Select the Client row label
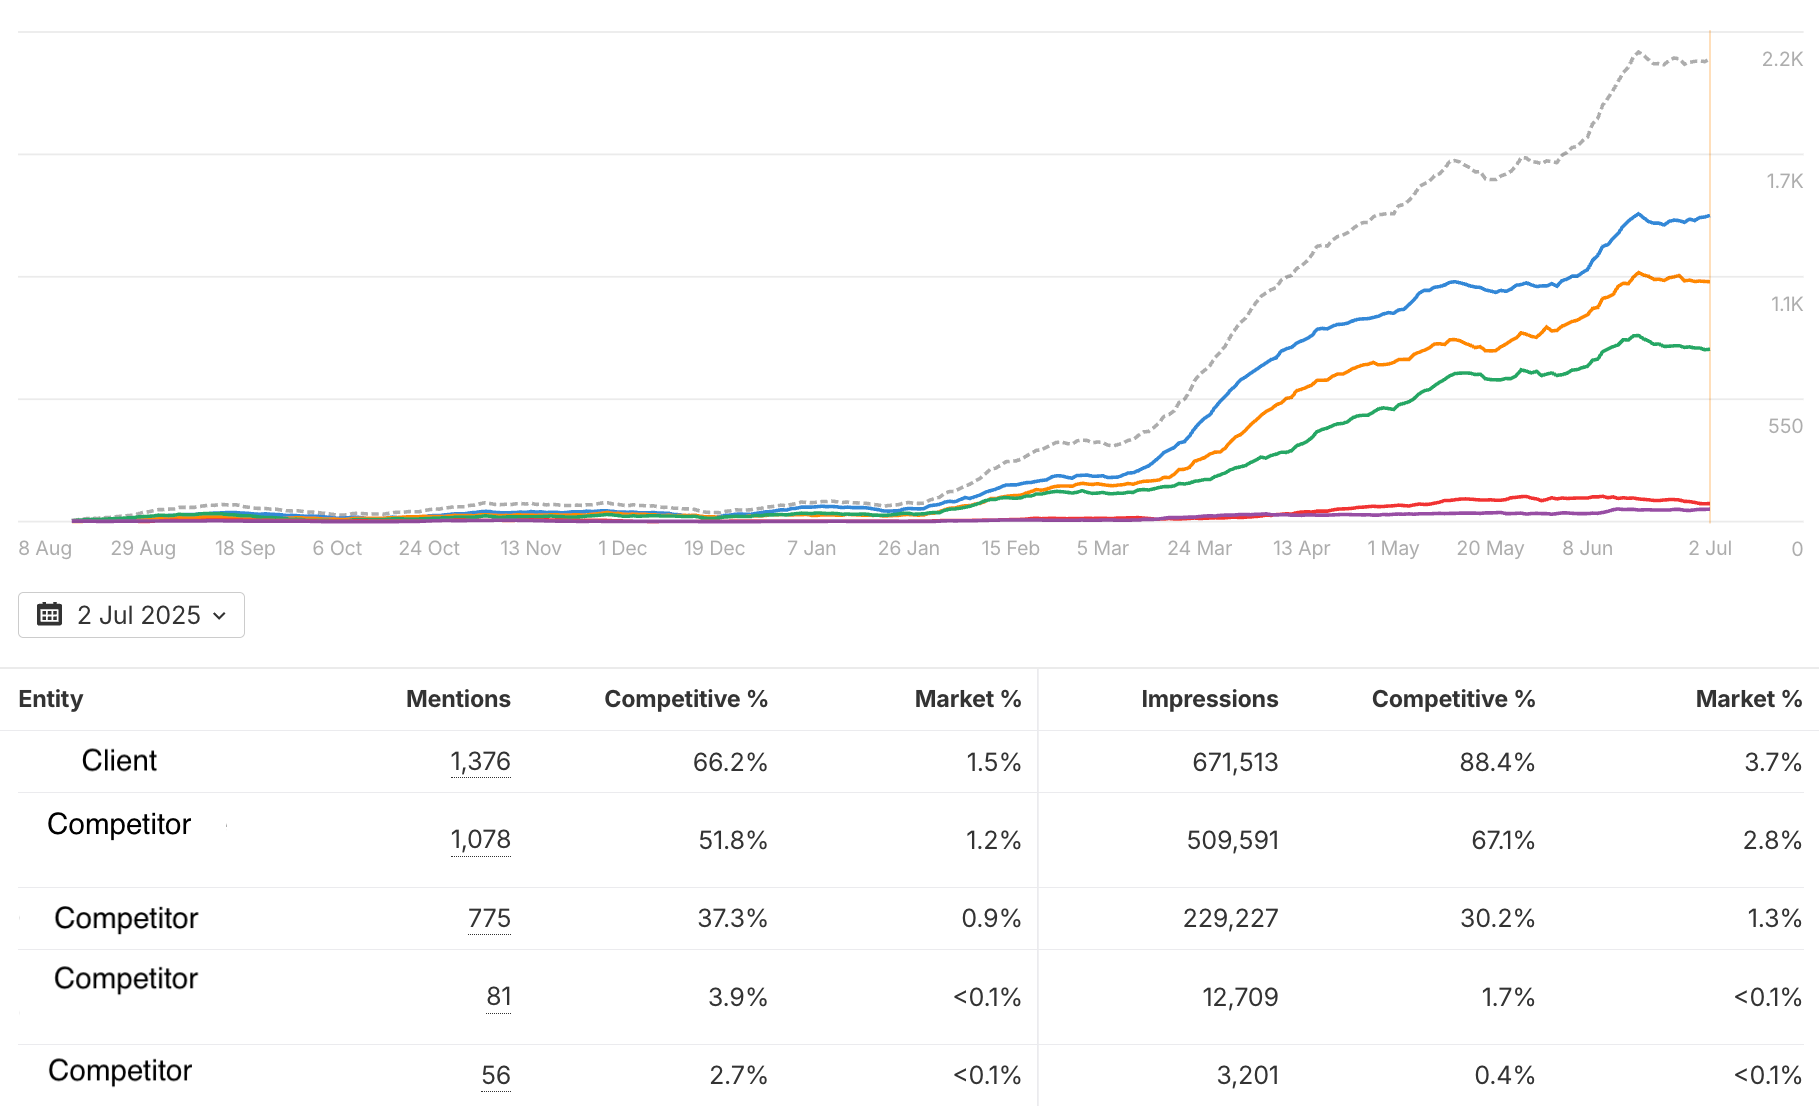1819x1110 pixels. 119,761
